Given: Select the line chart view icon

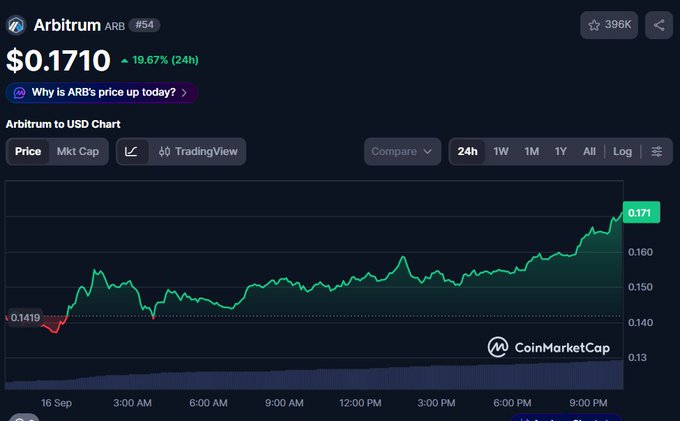Looking at the screenshot, I should tap(131, 151).
